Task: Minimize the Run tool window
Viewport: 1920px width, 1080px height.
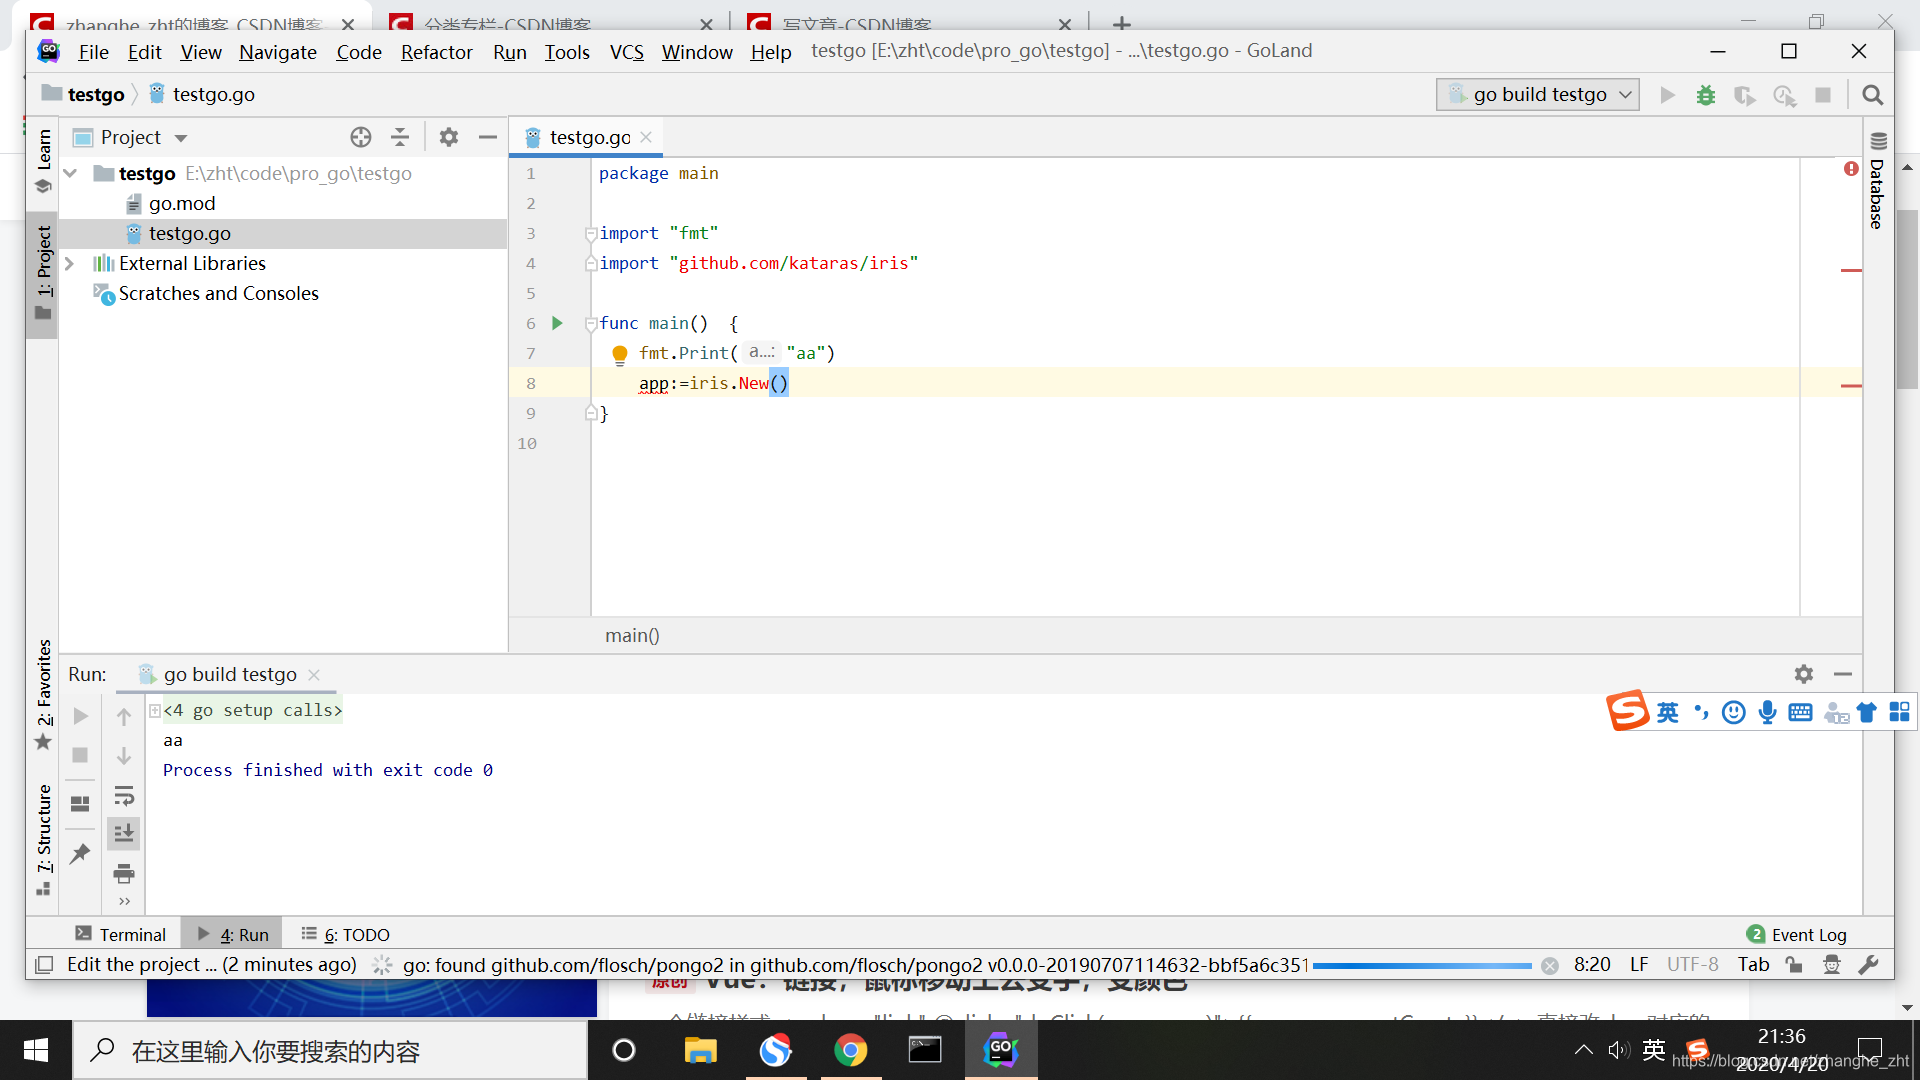Action: [x=1843, y=674]
